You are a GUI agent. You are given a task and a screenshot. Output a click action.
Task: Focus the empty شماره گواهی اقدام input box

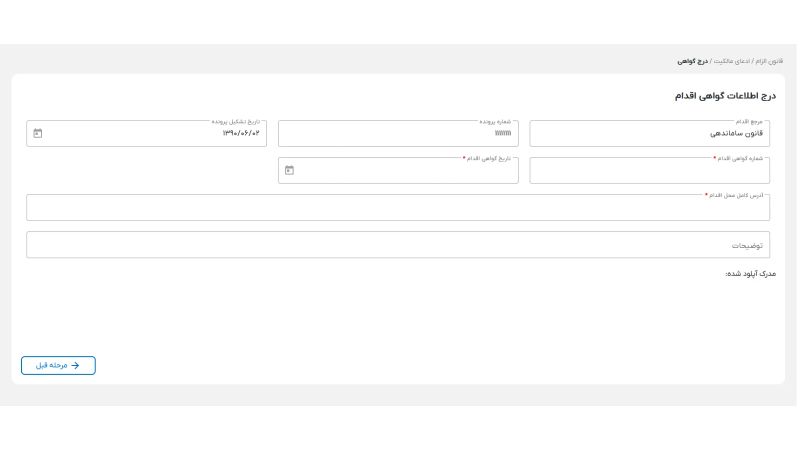click(650, 171)
